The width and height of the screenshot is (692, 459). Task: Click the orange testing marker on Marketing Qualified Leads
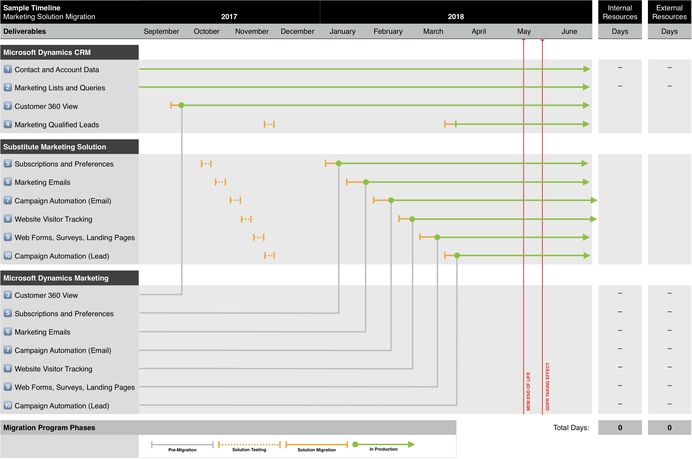(x=269, y=124)
